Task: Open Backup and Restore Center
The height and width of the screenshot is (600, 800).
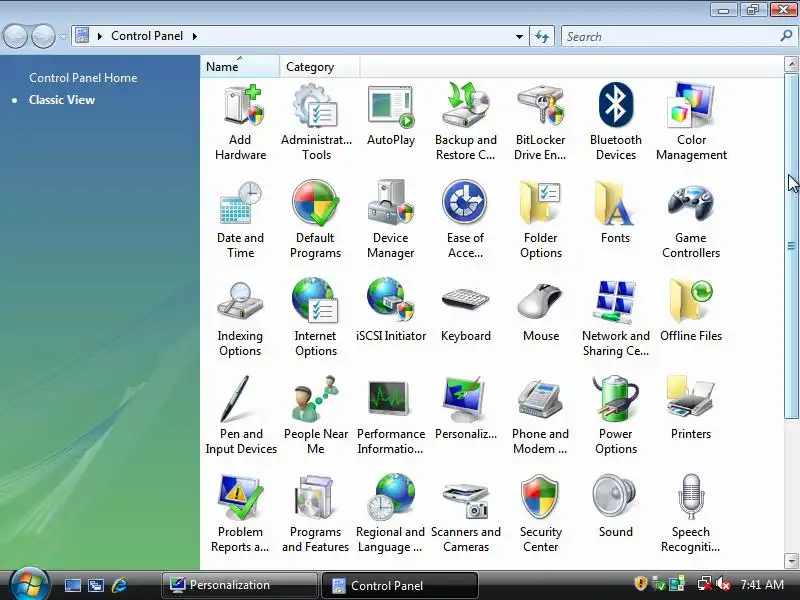Action: click(x=465, y=123)
